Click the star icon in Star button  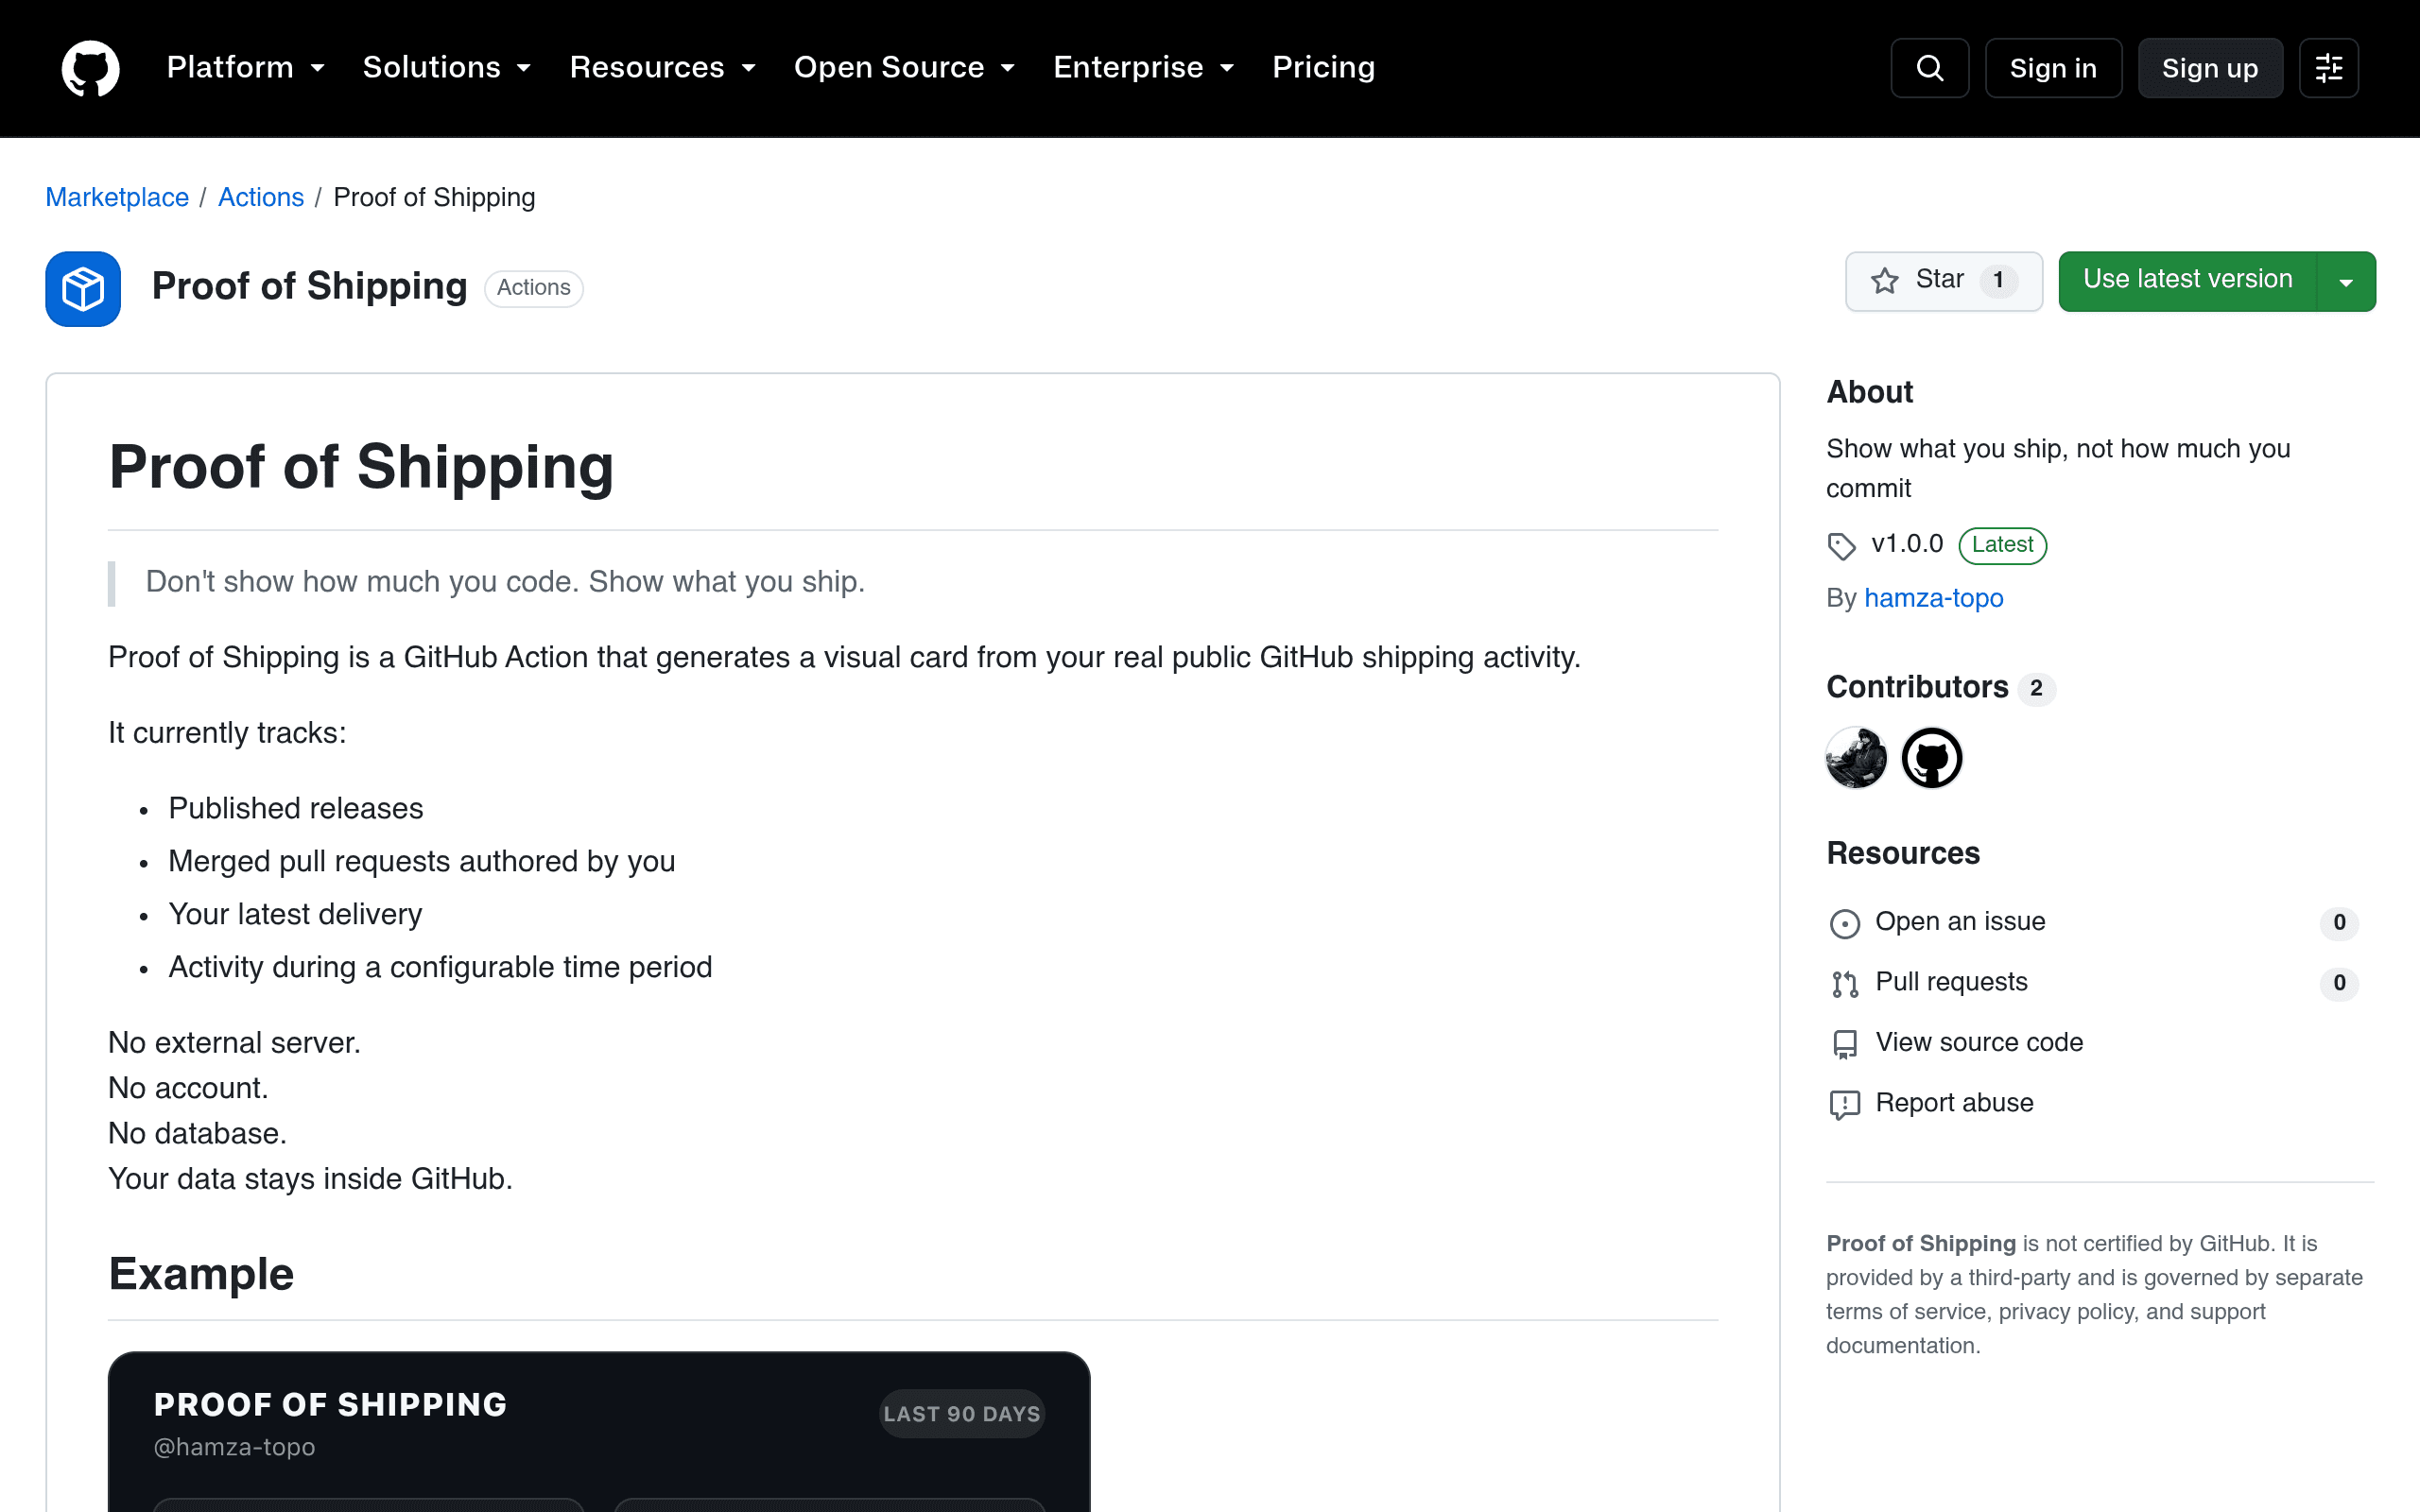click(x=1885, y=281)
